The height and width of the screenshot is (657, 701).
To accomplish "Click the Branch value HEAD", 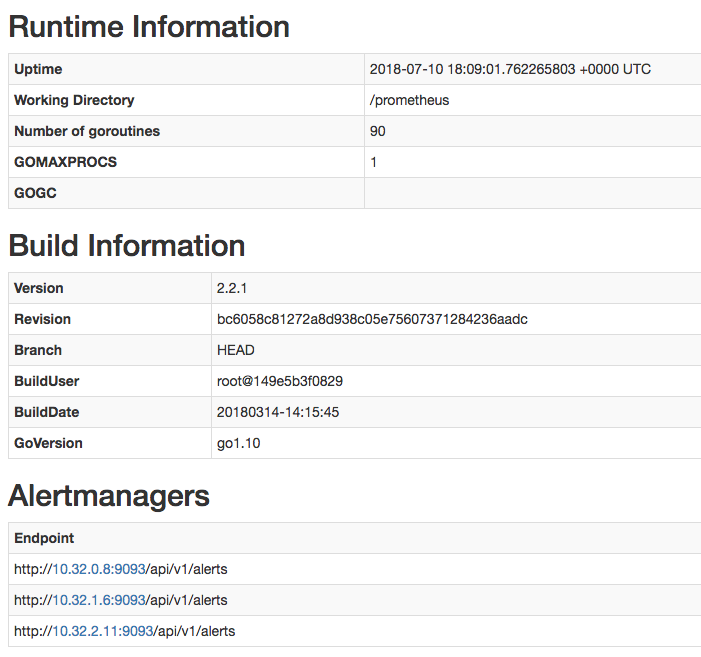I will (x=235, y=350).
